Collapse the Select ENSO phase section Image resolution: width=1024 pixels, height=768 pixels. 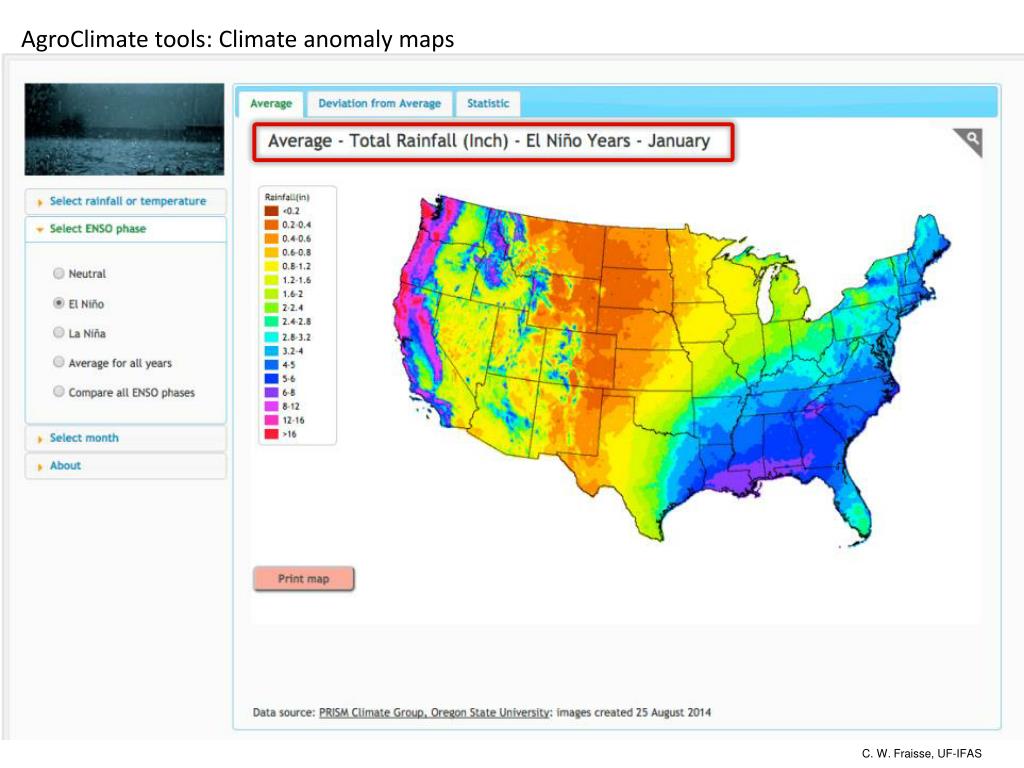126,229
